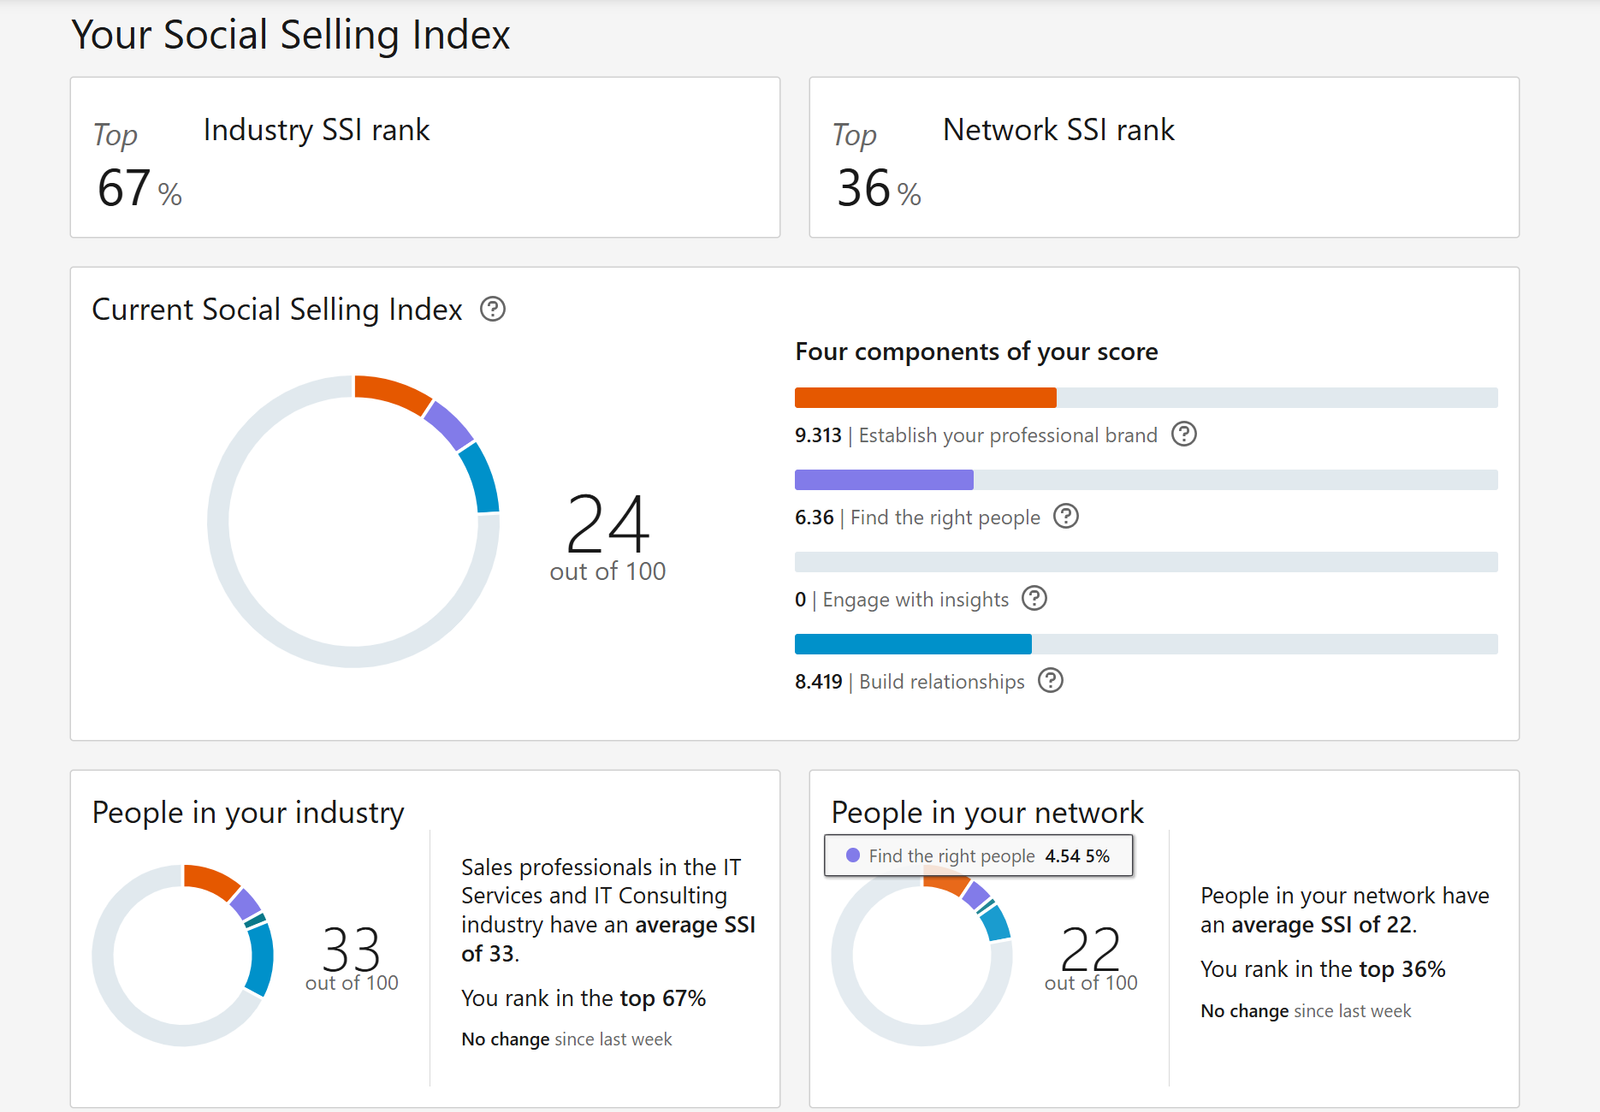Select the Industry SSI rank card
This screenshot has height=1112, width=1600.
[425, 158]
